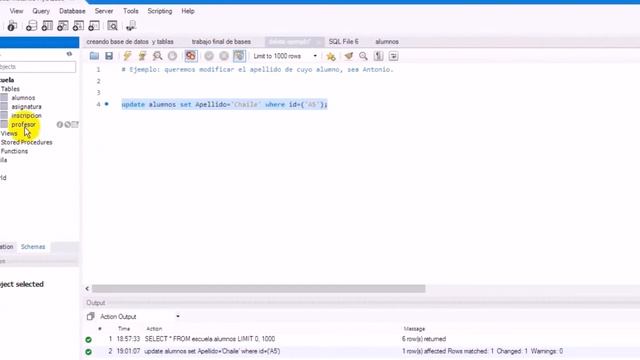Click the create new schema icon
This screenshot has height=360, width=640.
tap(31, 26)
